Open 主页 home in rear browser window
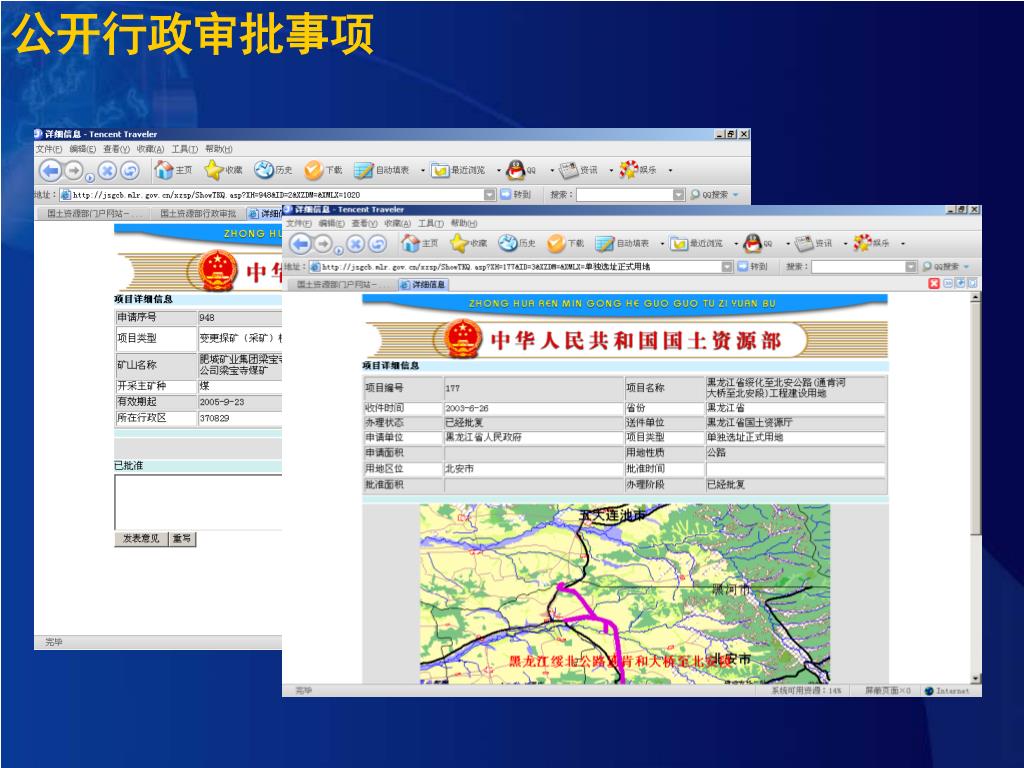Image resolution: width=1024 pixels, height=768 pixels. pyautogui.click(x=173, y=170)
